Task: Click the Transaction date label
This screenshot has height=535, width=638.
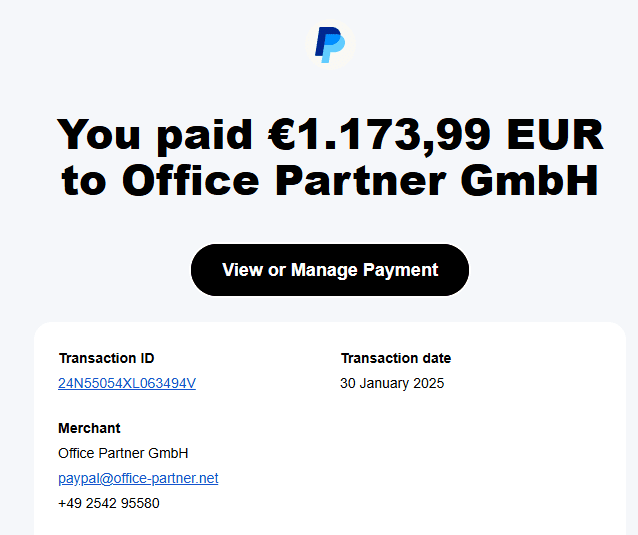Action: (x=395, y=358)
